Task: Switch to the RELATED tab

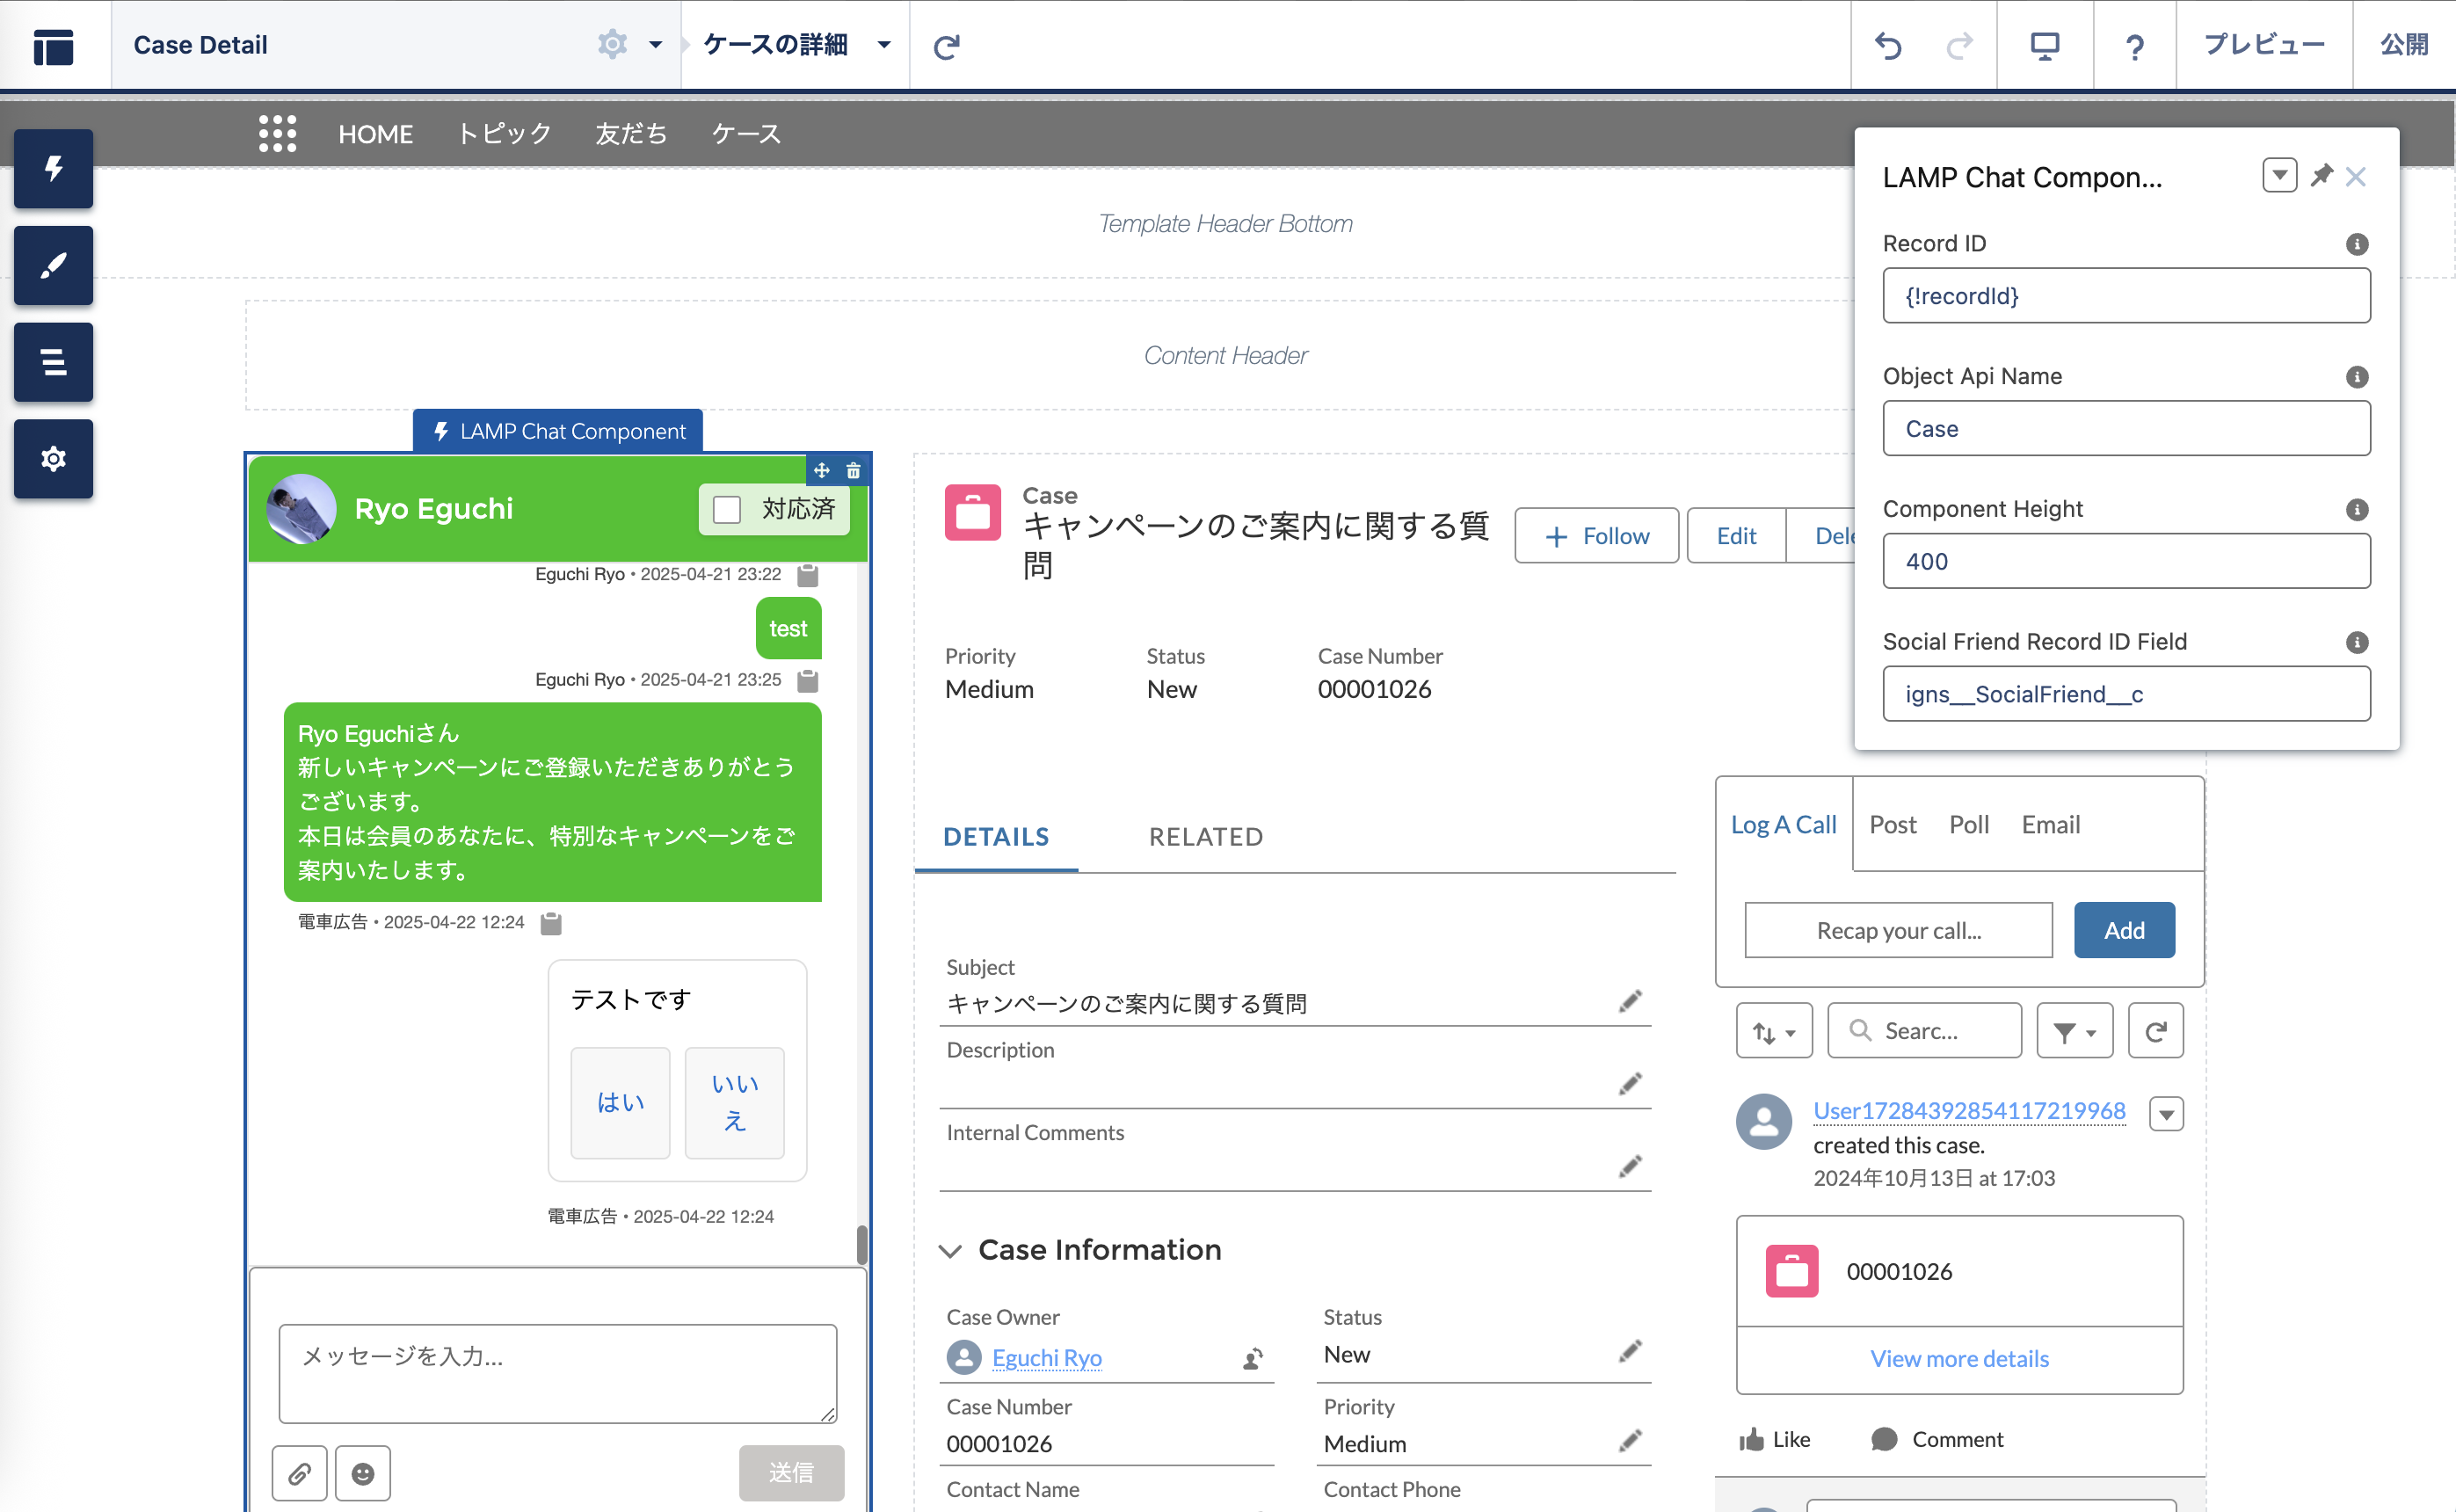Action: click(x=1206, y=837)
